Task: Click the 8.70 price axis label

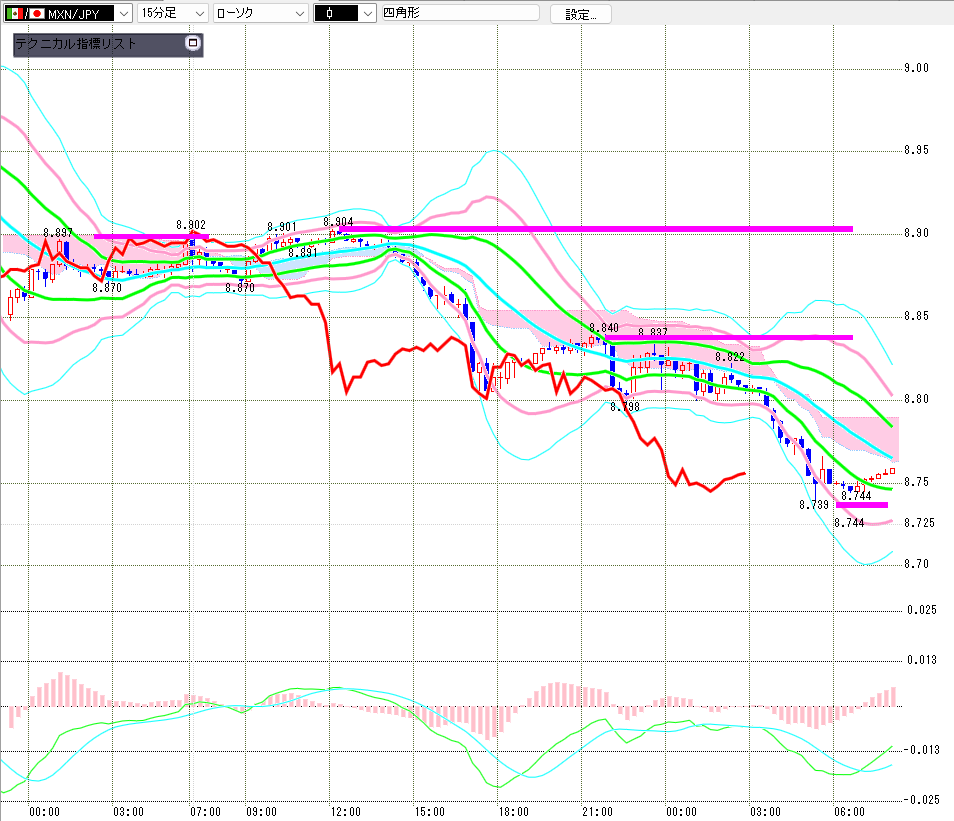Action: (916, 564)
